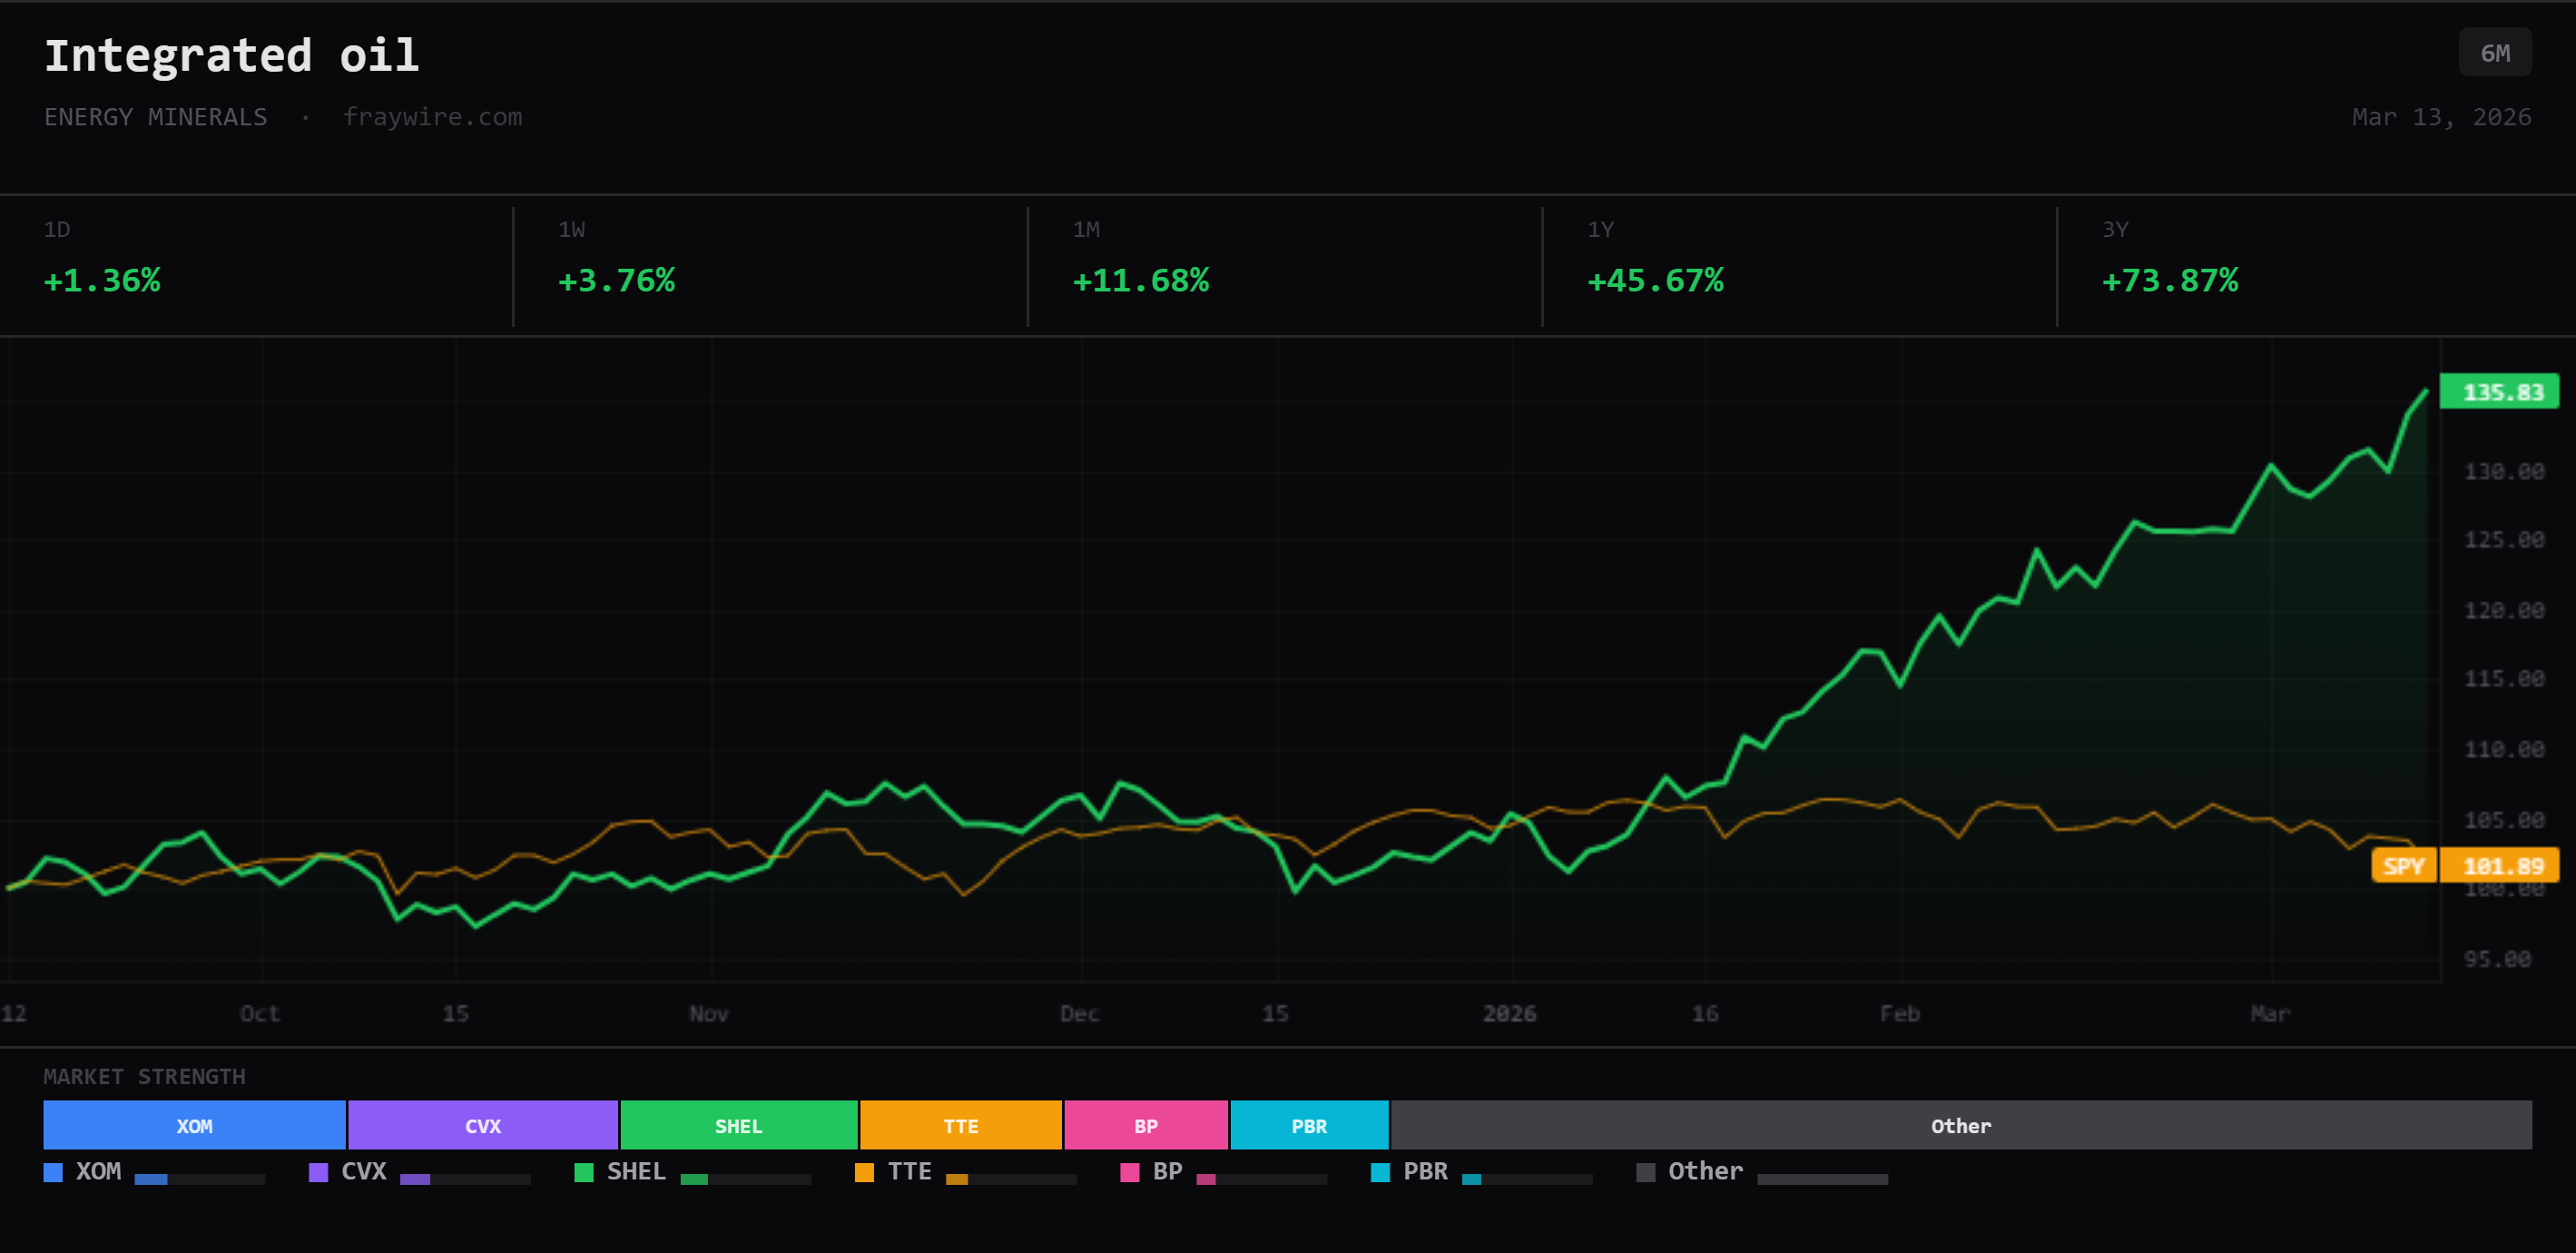Image resolution: width=2576 pixels, height=1253 pixels.
Task: Click the PBR legend strength mini-bar
Action: click(x=1526, y=1179)
